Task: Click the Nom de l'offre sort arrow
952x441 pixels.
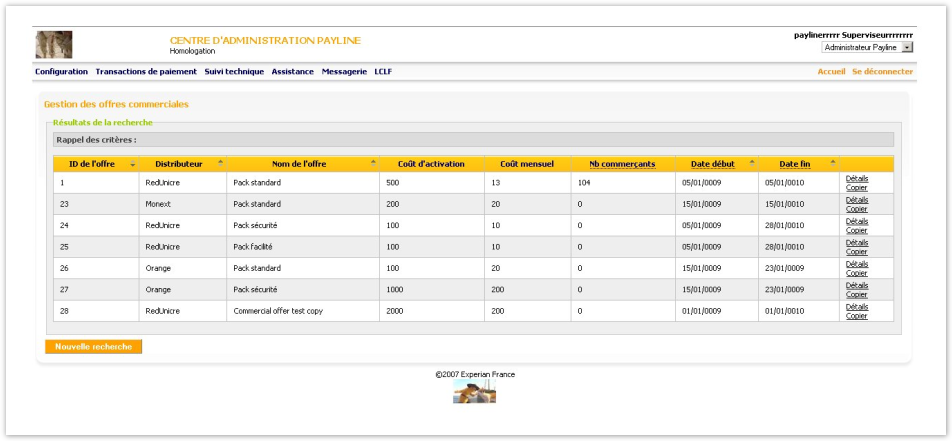Action: point(373,164)
